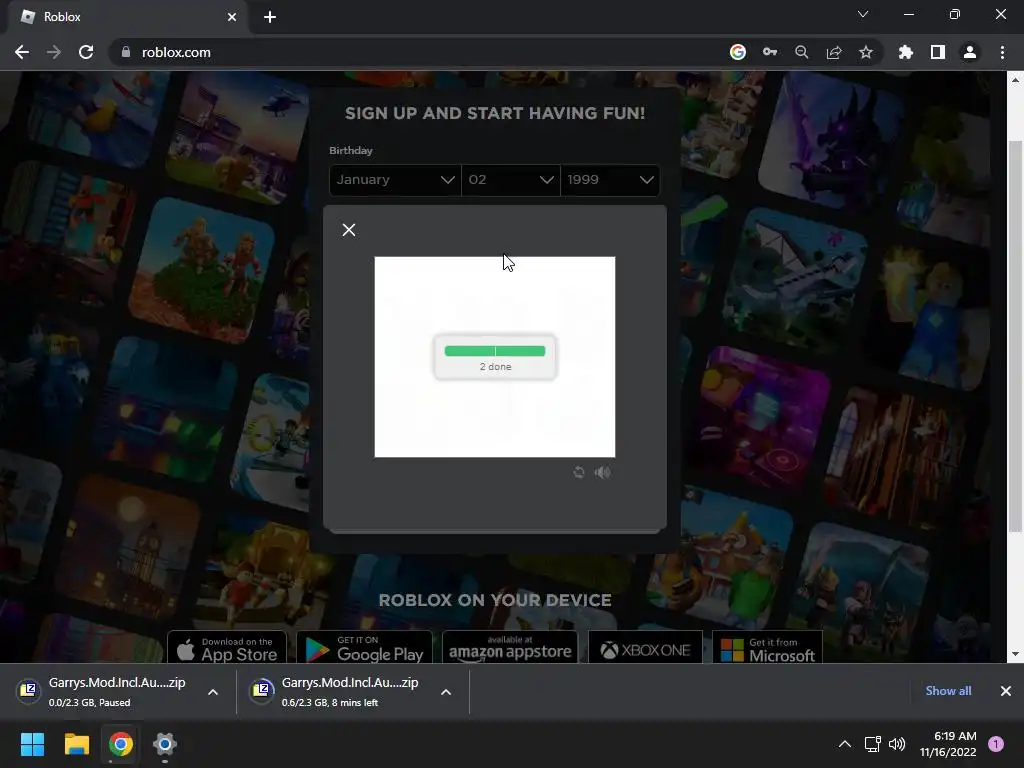Viewport: 1024px width, 768px height.
Task: Get it on Google Play badge
Action: (x=364, y=647)
